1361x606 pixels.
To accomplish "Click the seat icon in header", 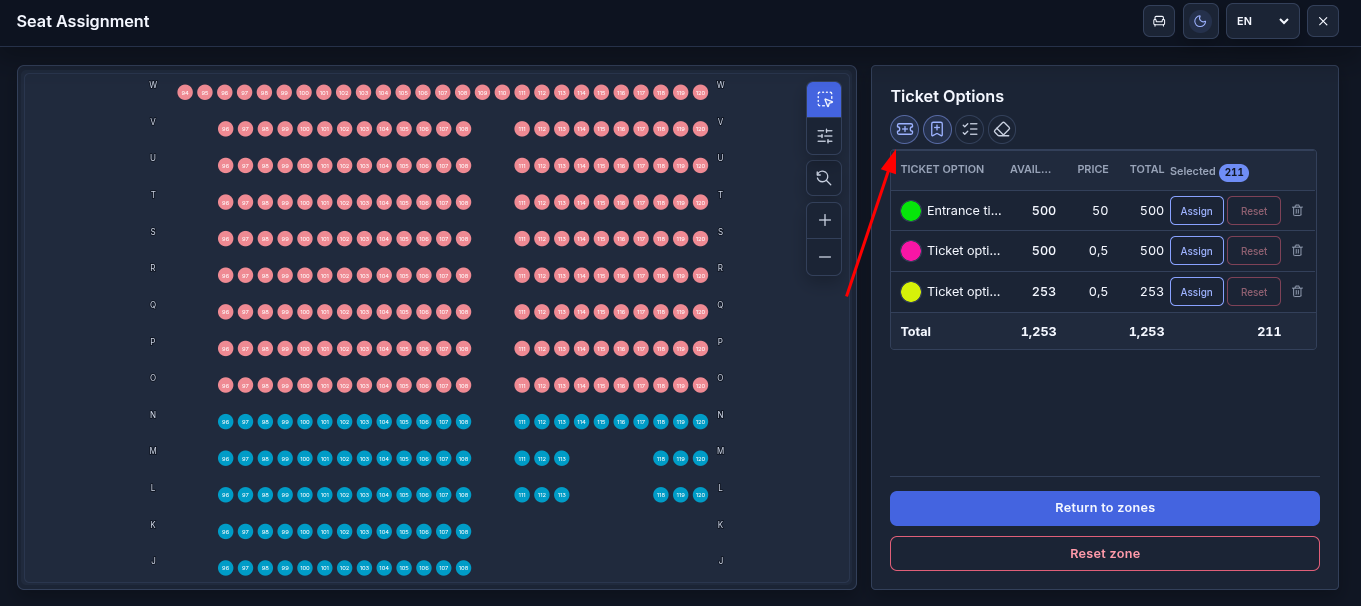I will click(1159, 21).
